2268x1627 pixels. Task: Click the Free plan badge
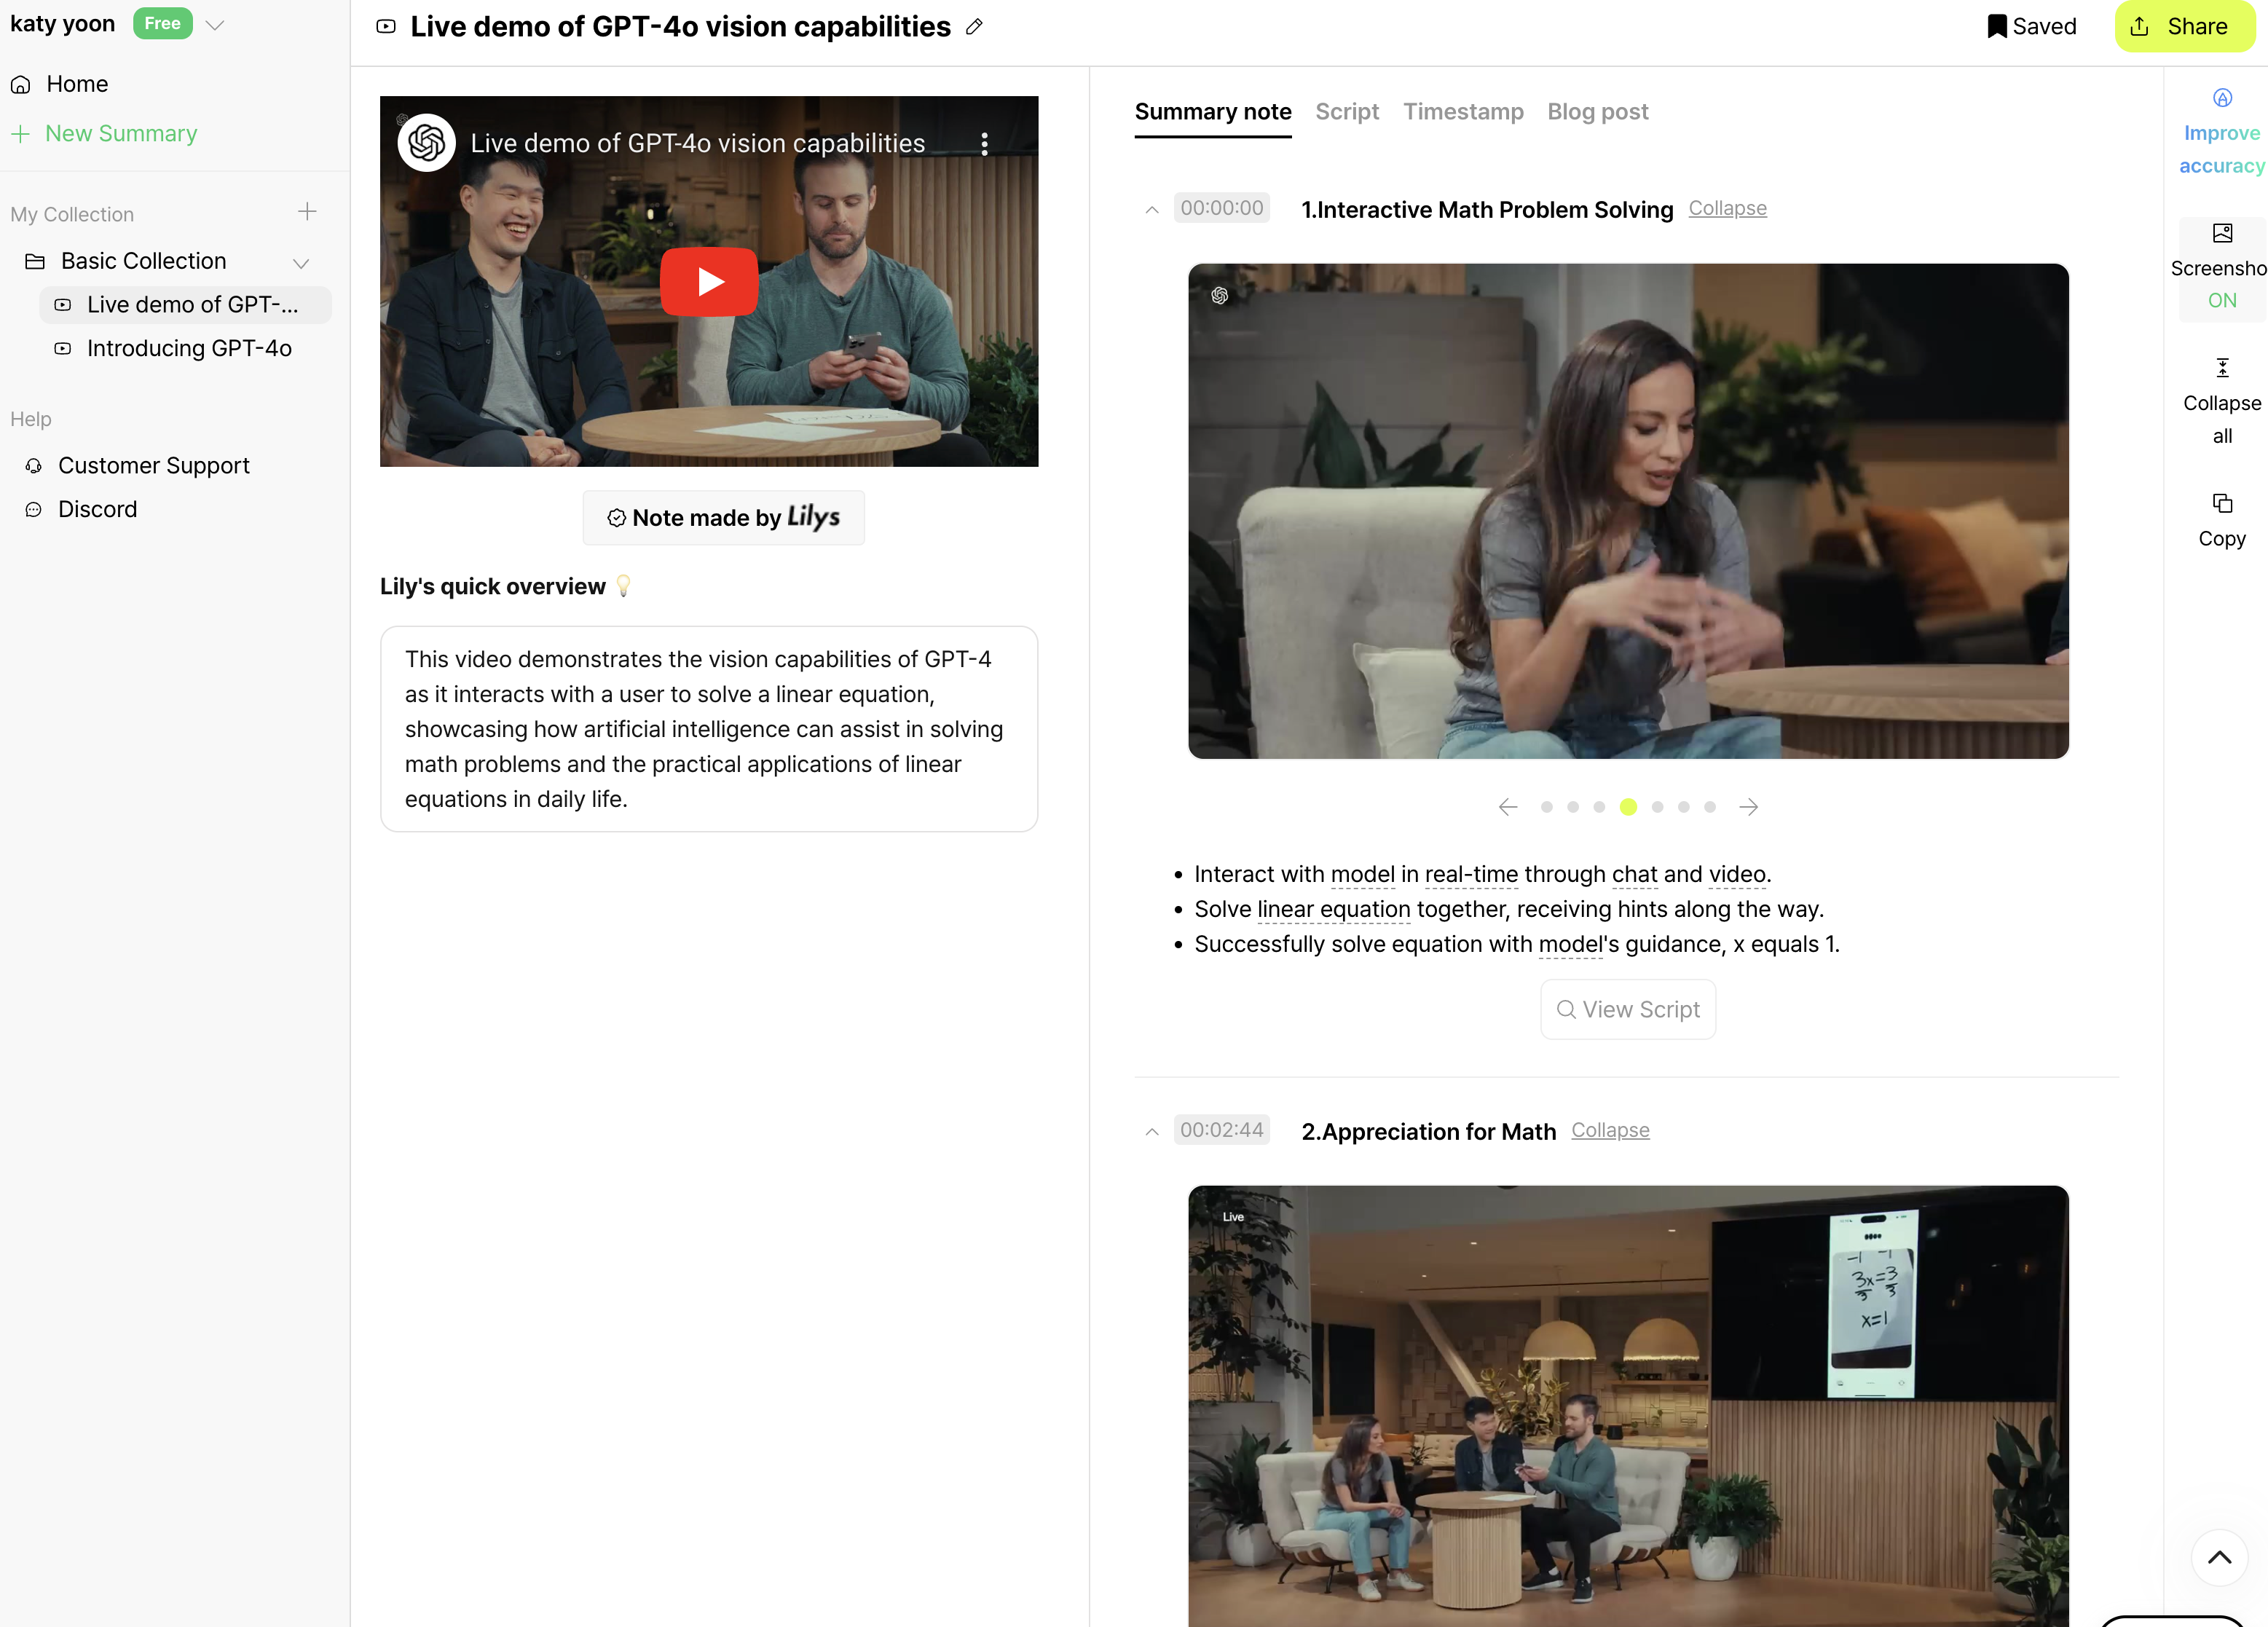(162, 24)
